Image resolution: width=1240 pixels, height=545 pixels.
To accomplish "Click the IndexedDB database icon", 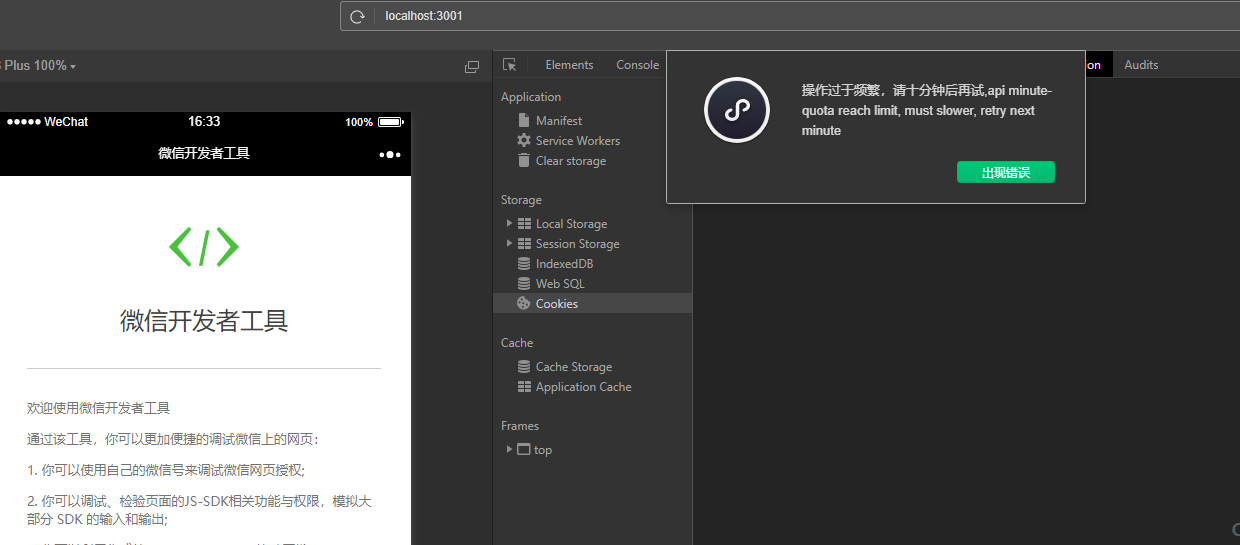I will coord(524,264).
